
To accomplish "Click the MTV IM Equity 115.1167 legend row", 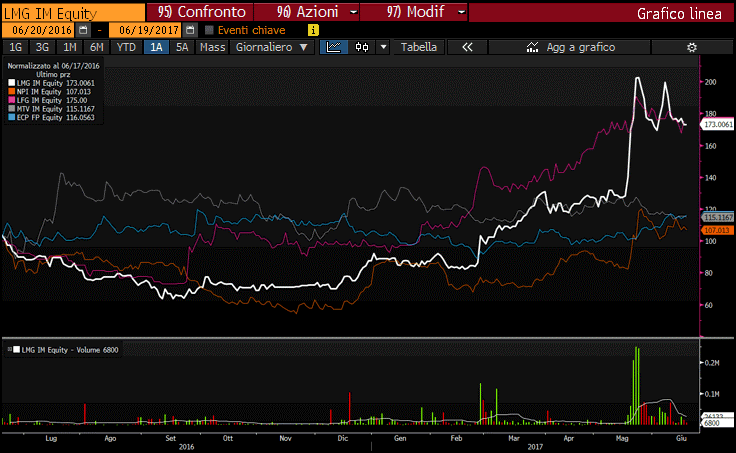I will pos(51,109).
